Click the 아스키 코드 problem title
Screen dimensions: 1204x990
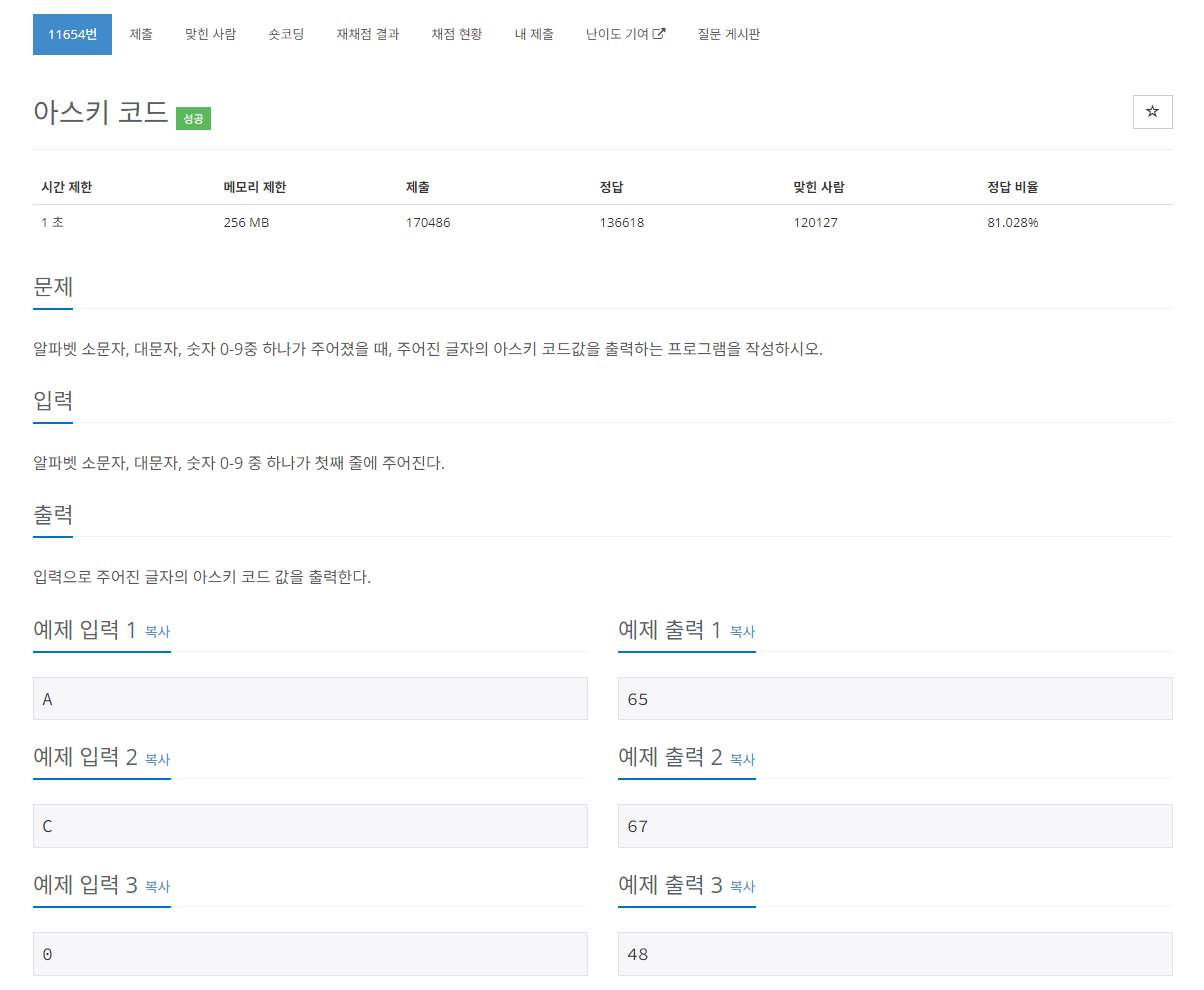[100, 112]
